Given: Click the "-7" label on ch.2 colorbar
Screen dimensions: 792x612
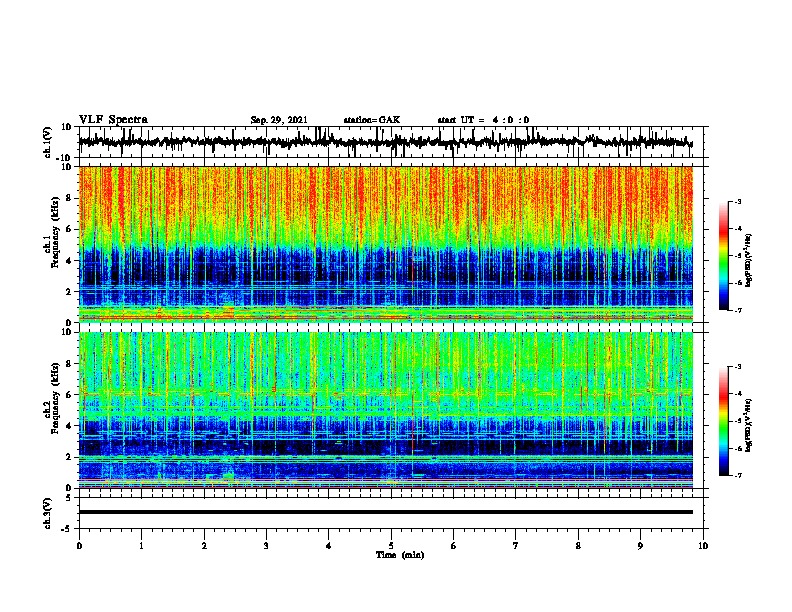Looking at the screenshot, I should coord(737,475).
